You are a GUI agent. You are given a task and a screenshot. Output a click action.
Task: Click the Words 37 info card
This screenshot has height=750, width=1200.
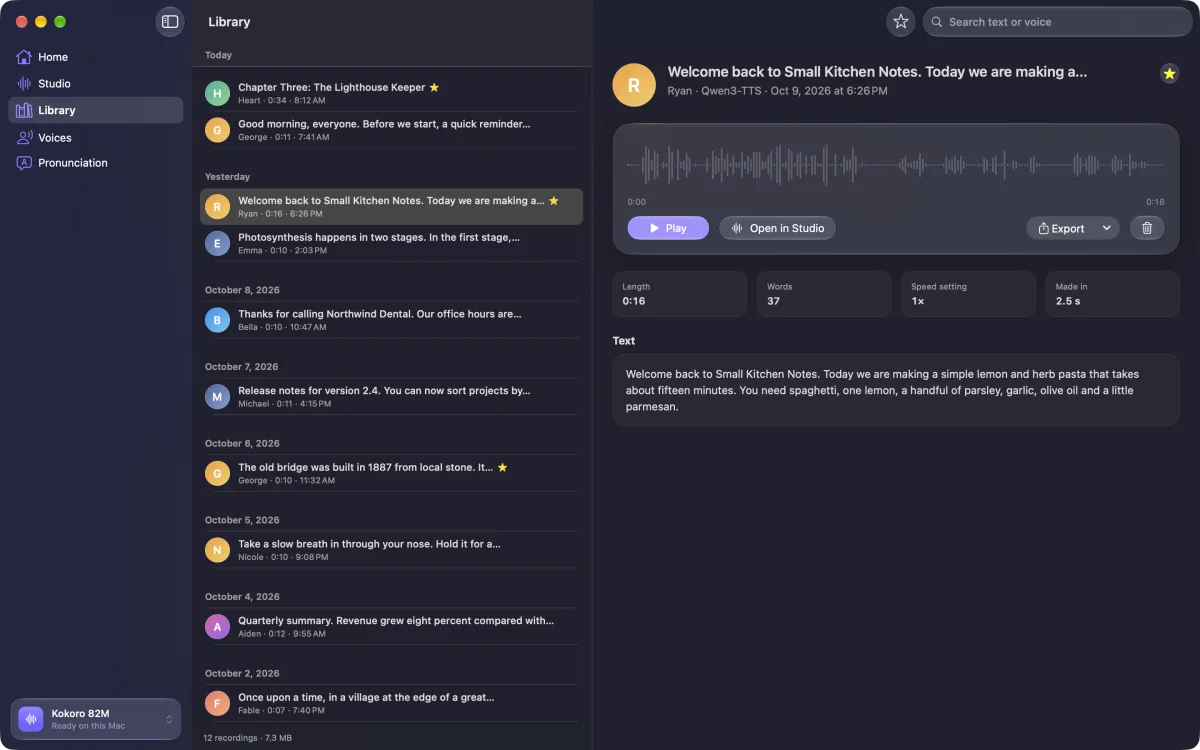[x=824, y=294]
